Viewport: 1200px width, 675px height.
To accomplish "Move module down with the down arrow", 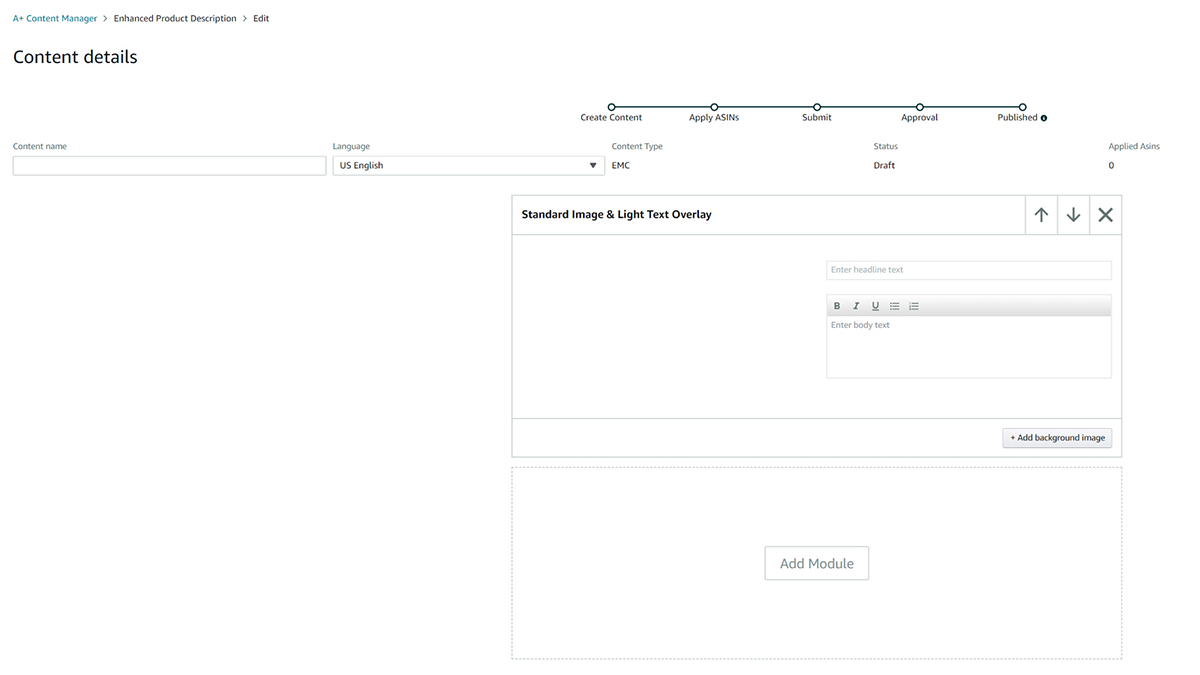I will (1073, 215).
